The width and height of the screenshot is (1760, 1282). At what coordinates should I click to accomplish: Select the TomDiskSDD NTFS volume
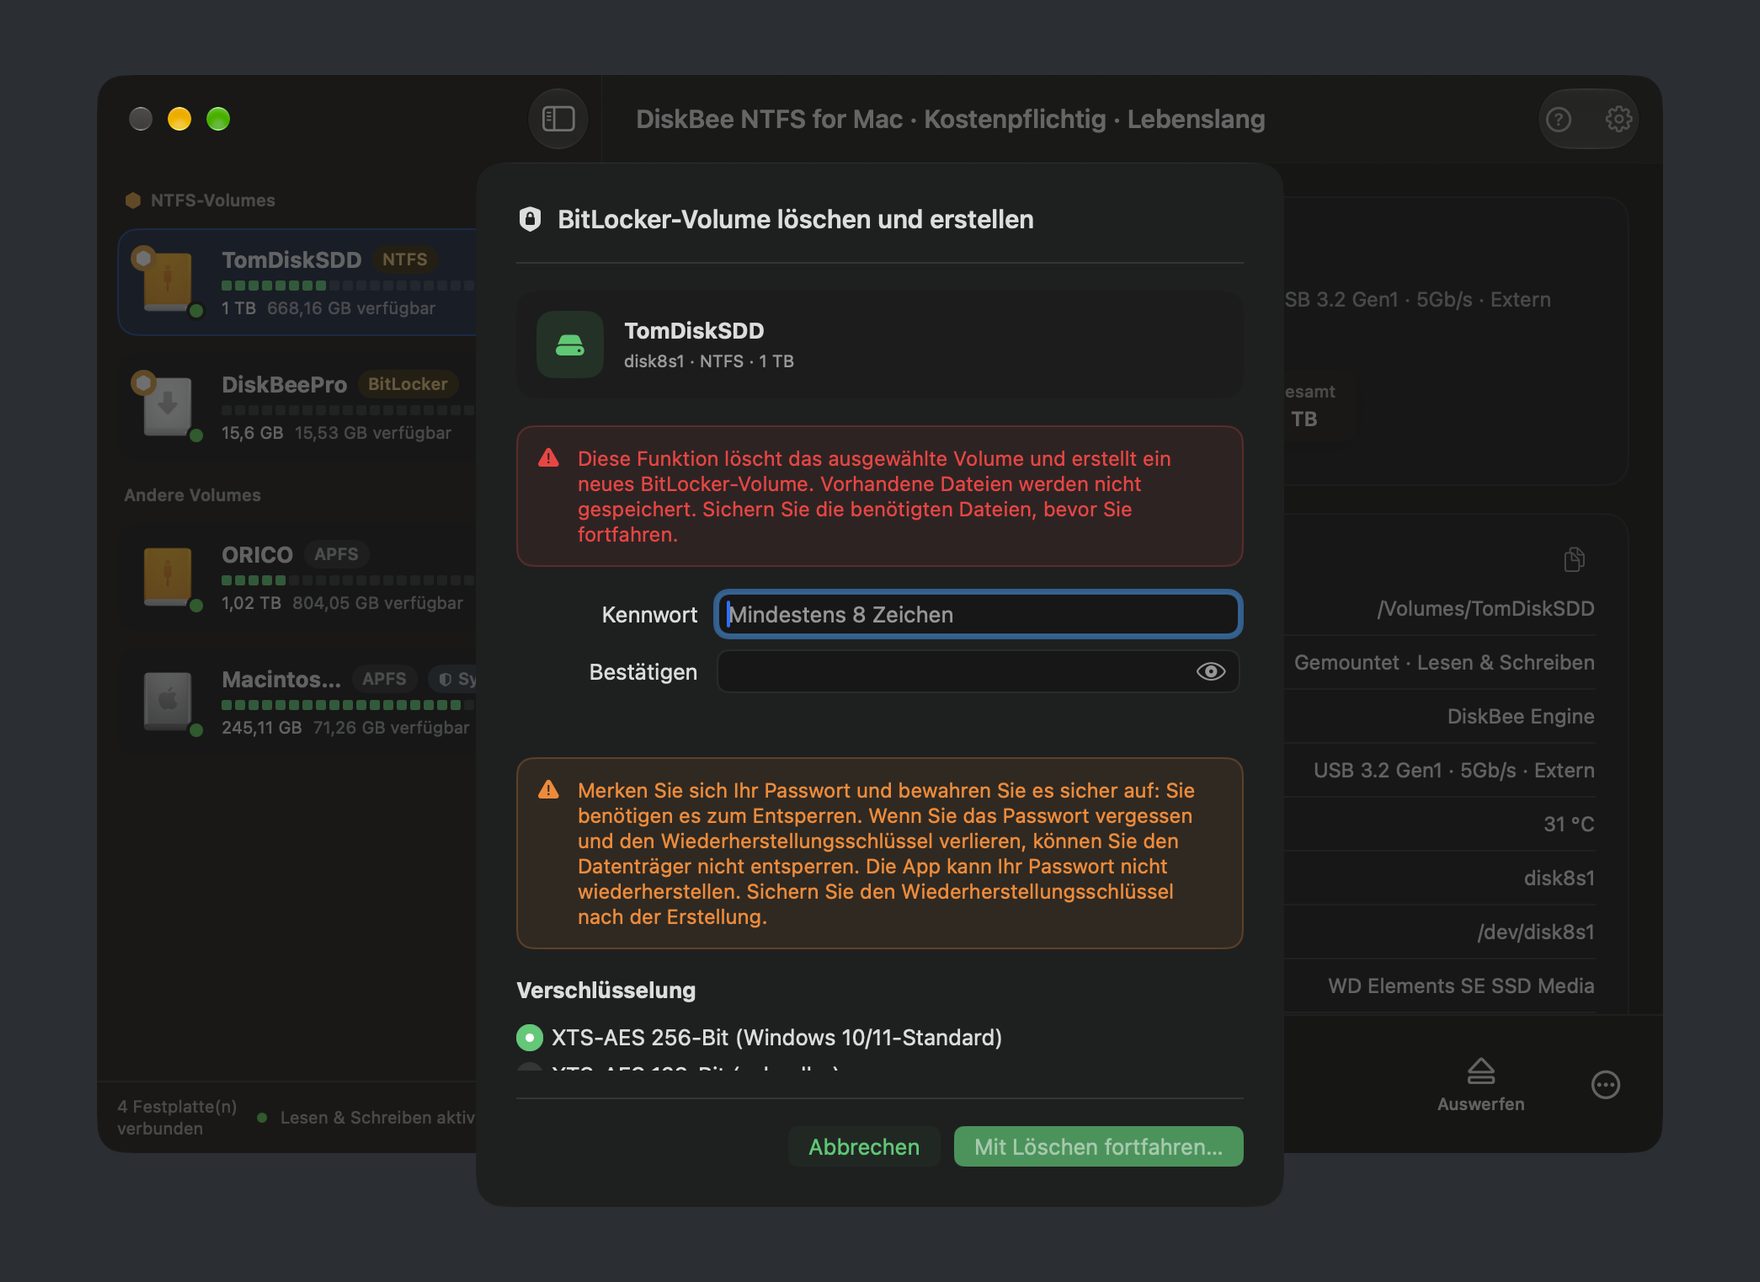[x=299, y=283]
